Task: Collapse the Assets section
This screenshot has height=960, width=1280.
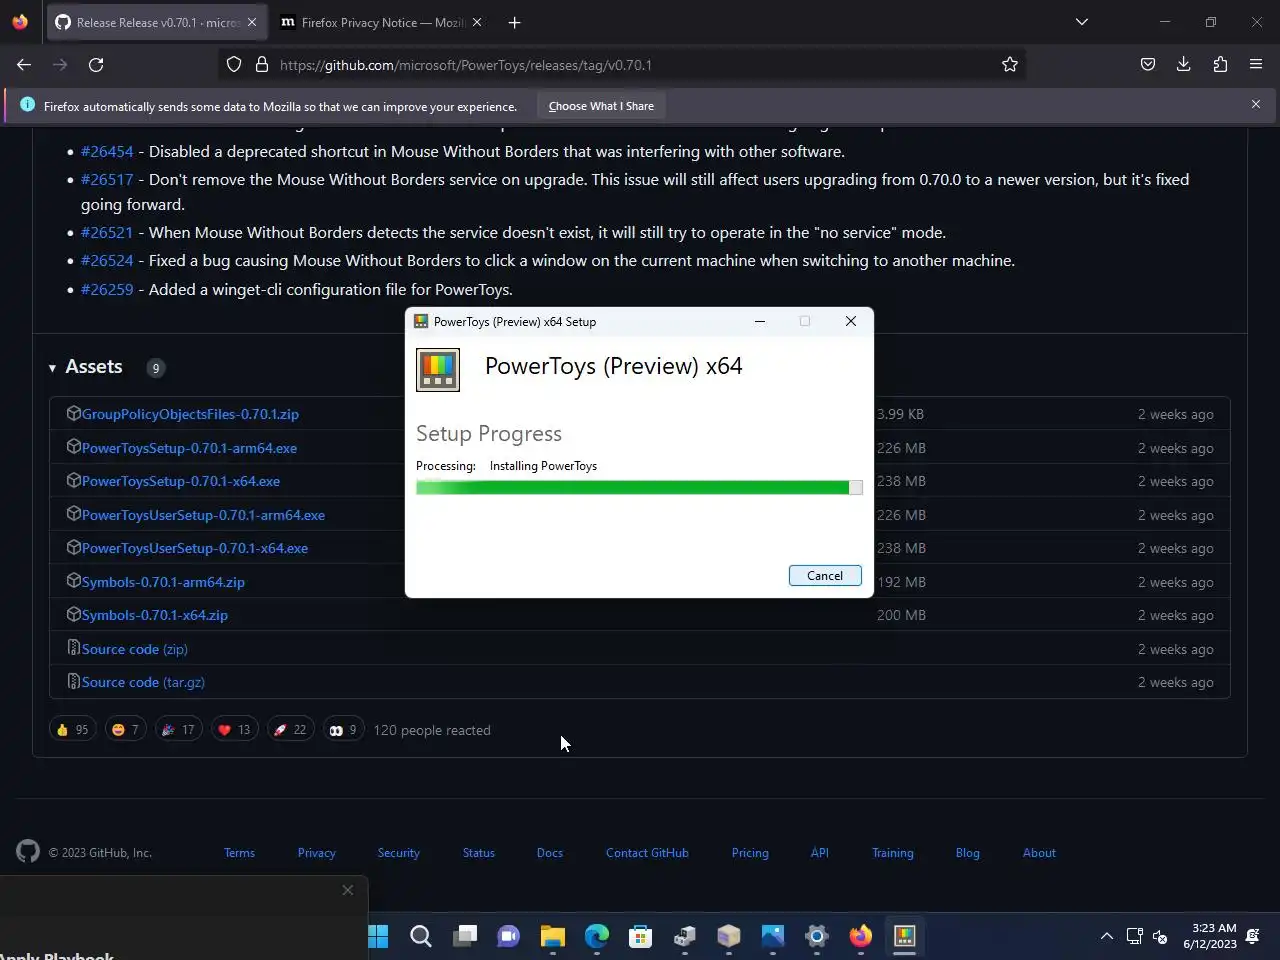Action: pos(87,367)
